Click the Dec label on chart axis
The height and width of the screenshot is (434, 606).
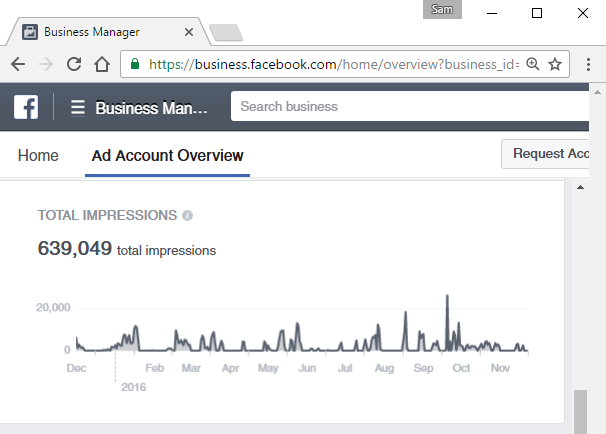point(76,368)
